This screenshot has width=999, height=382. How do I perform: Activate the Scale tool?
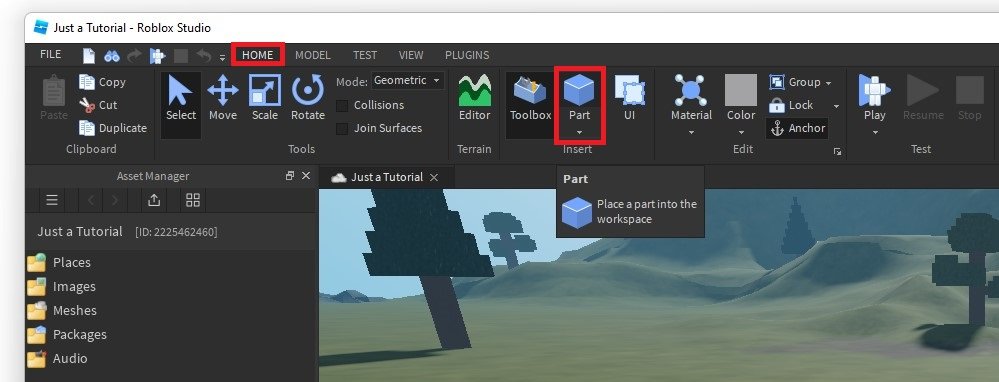coord(264,97)
